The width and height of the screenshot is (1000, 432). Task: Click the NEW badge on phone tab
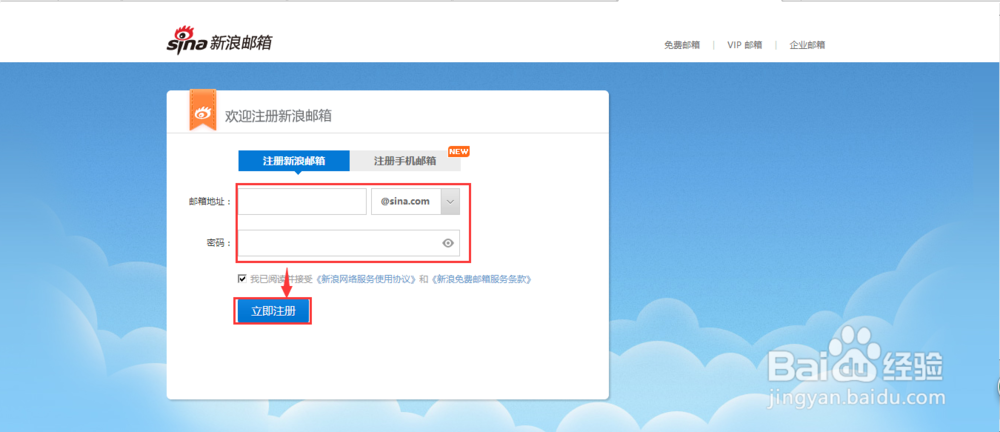[x=459, y=151]
